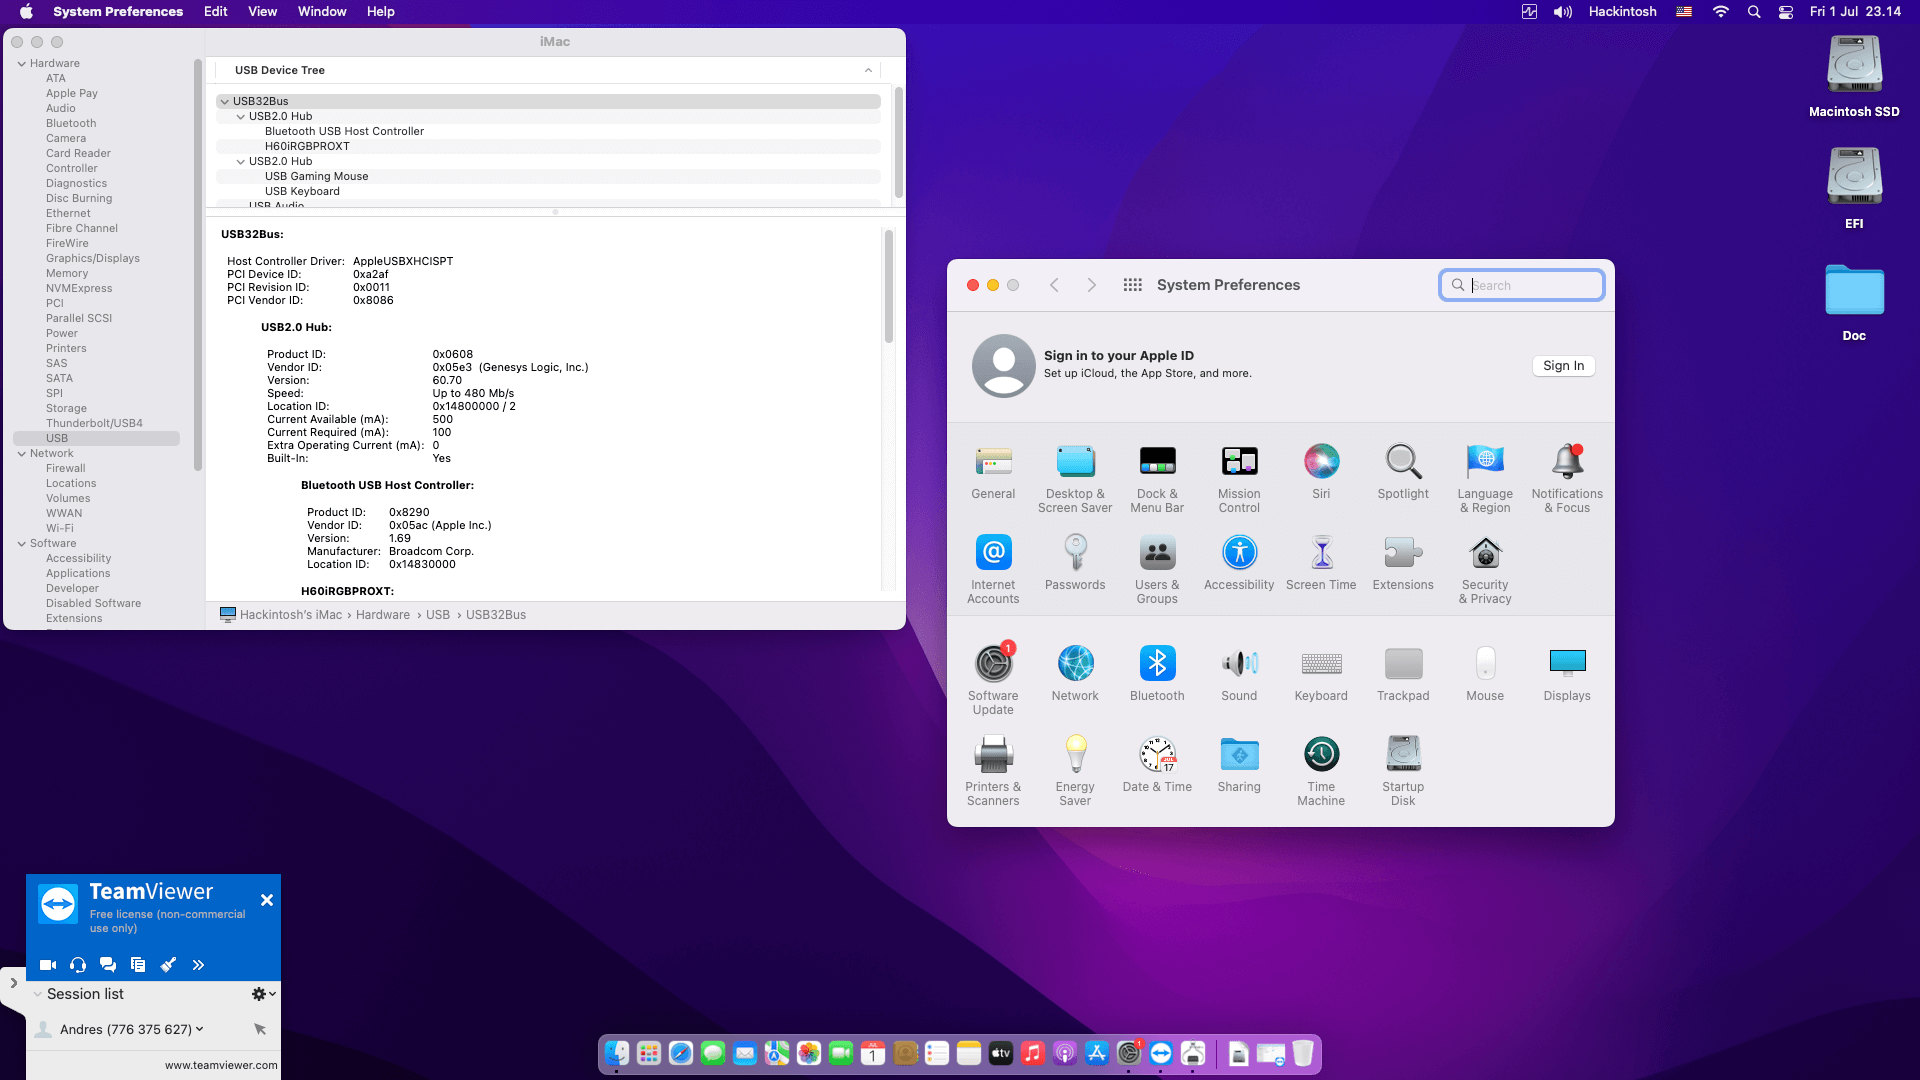Open Sound preferences

tap(1239, 674)
